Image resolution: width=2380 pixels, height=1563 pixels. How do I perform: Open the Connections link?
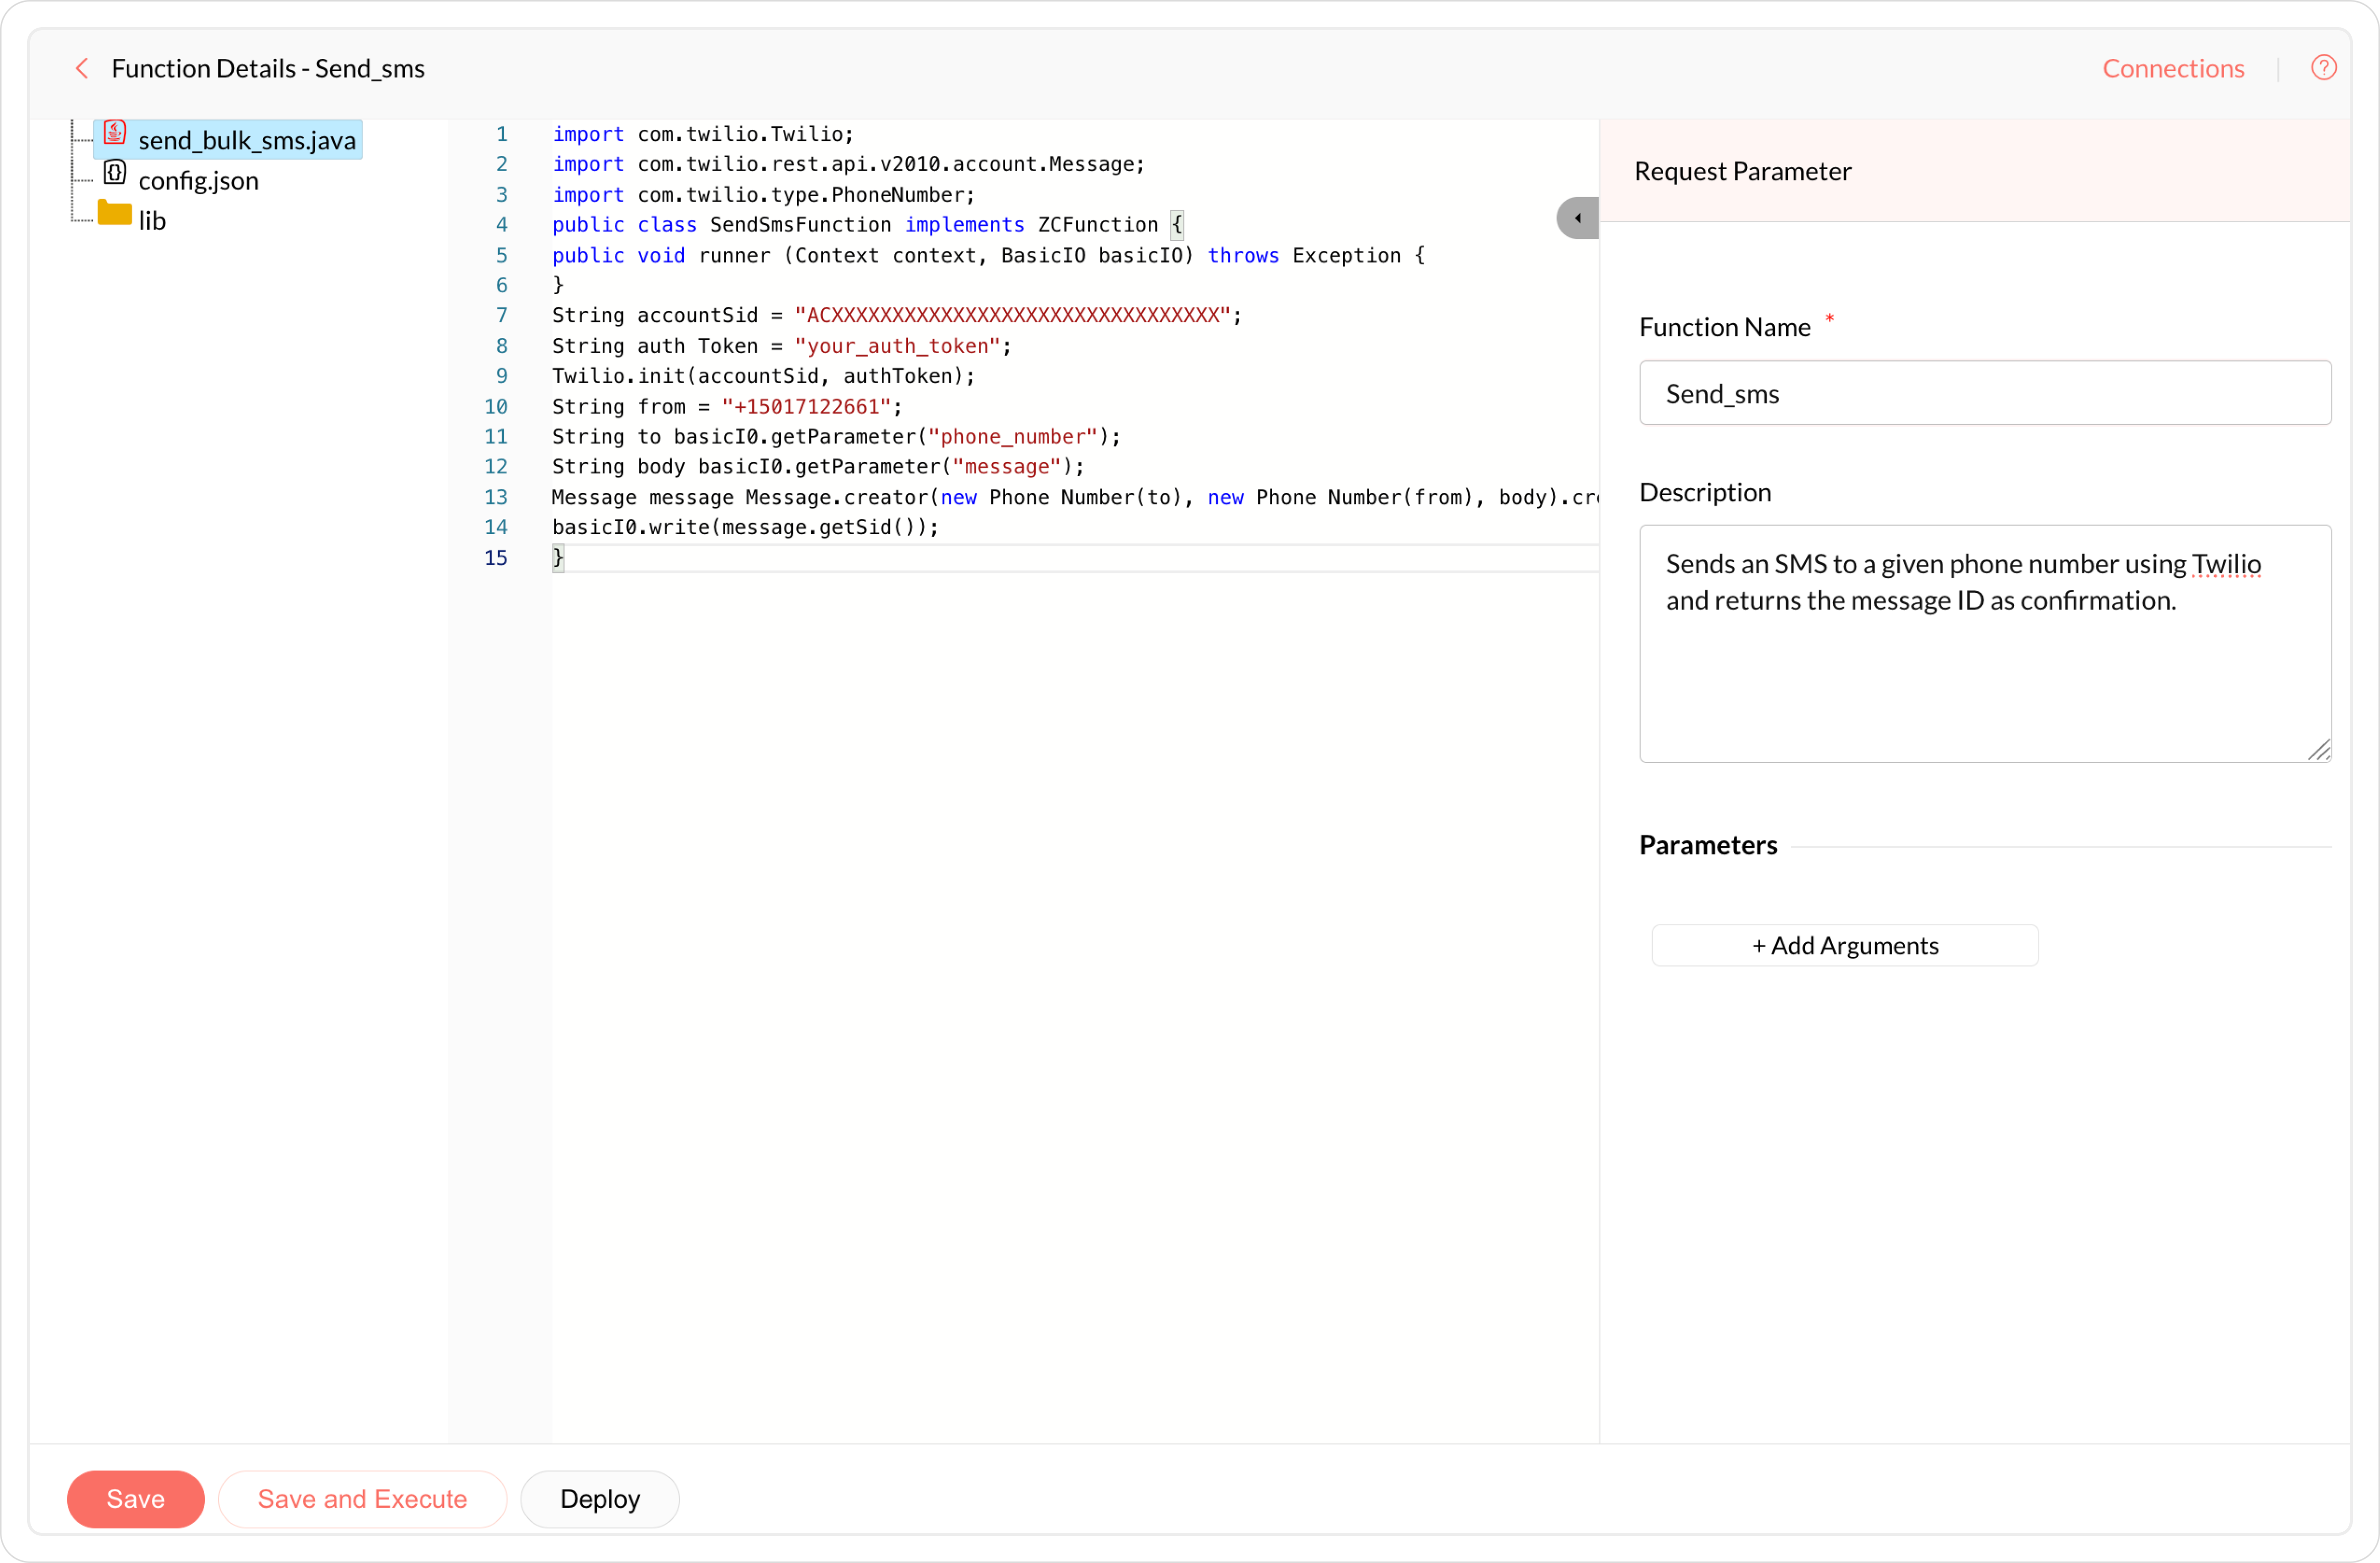(2172, 68)
